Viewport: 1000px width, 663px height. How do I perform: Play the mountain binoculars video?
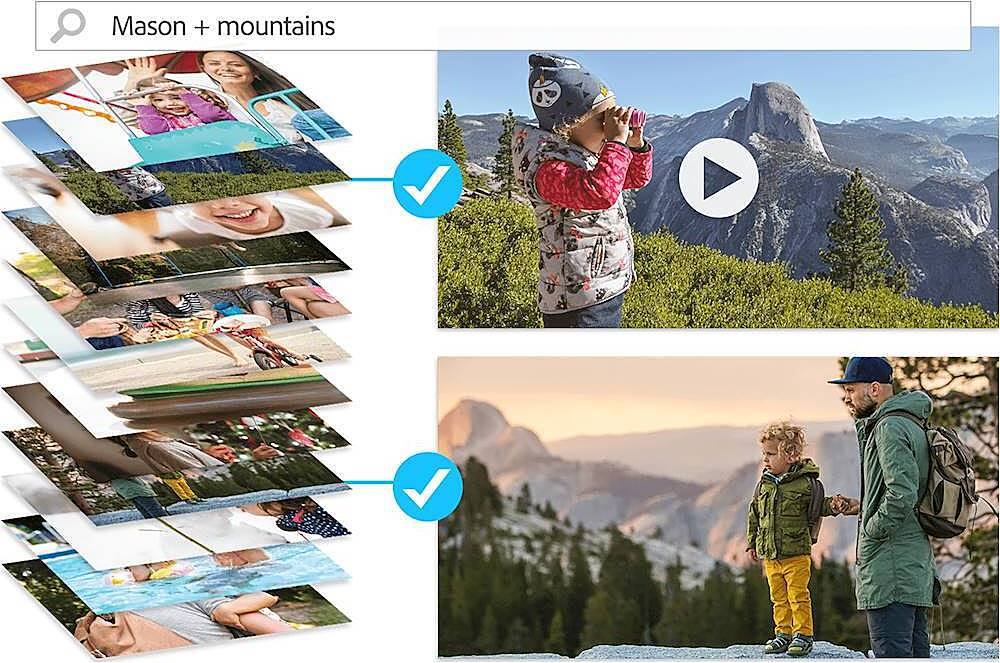pyautogui.click(x=718, y=178)
